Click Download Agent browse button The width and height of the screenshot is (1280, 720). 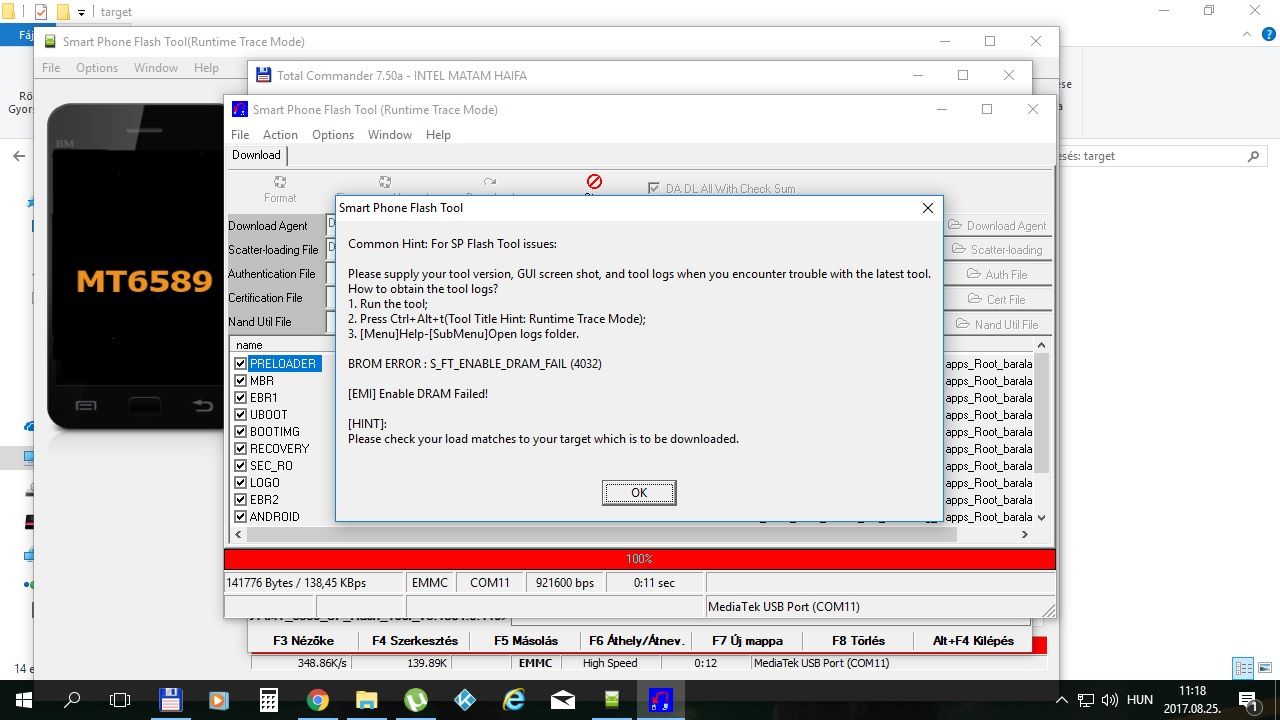pyautogui.click(x=998, y=226)
